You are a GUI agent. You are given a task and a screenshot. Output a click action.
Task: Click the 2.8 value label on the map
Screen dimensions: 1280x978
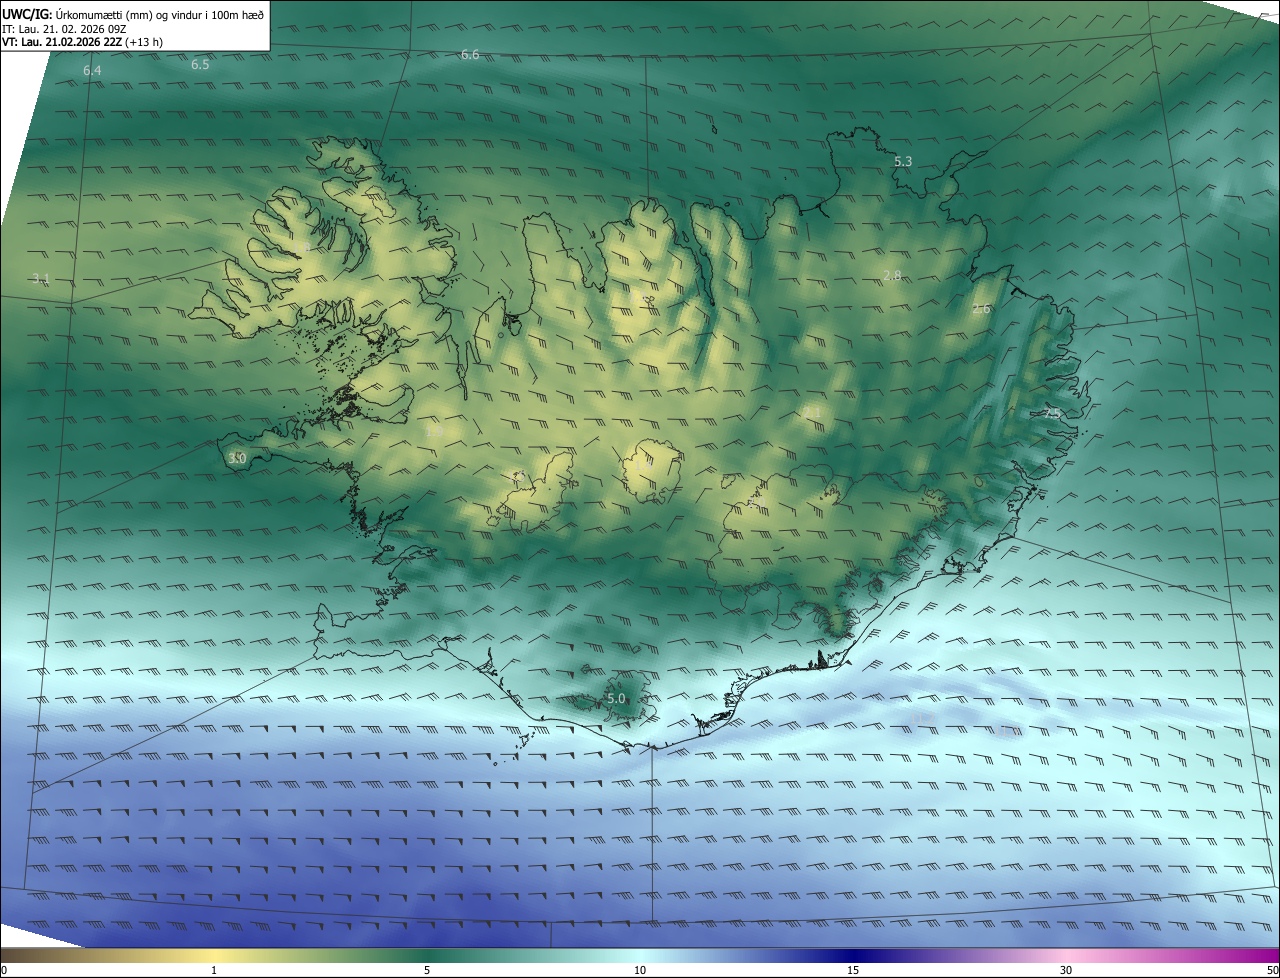(892, 275)
